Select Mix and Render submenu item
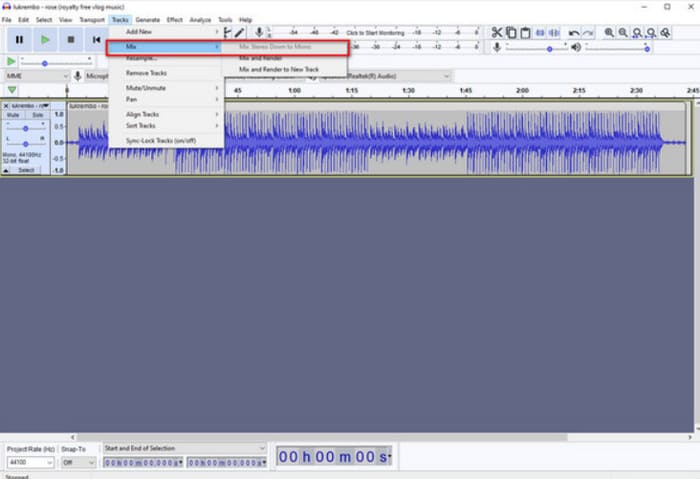The width and height of the screenshot is (700, 479). pos(285,58)
